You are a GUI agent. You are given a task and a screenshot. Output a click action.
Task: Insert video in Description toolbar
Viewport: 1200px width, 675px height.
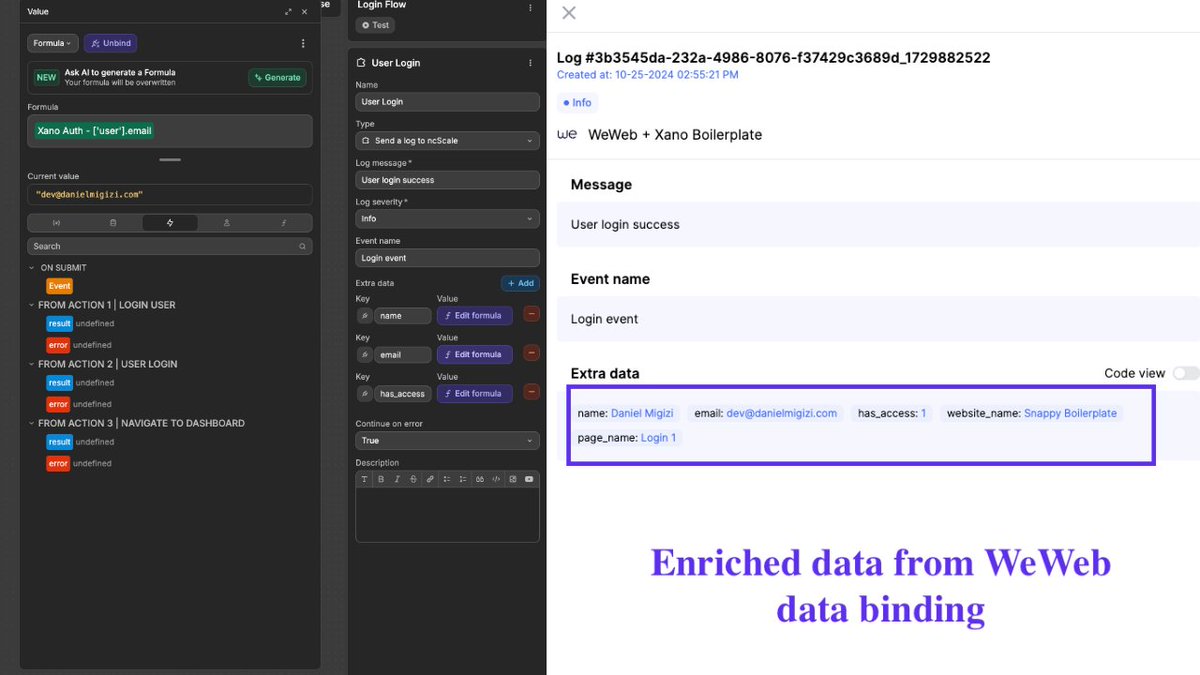pyautogui.click(x=529, y=479)
